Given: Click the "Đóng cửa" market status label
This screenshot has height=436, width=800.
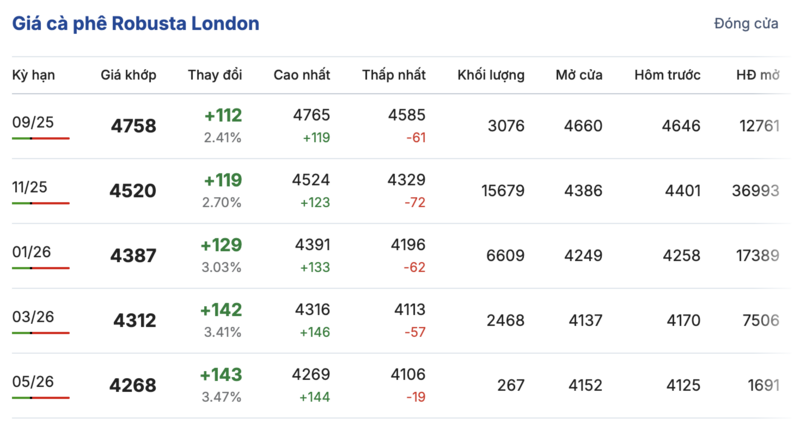Looking at the screenshot, I should (x=746, y=23).
